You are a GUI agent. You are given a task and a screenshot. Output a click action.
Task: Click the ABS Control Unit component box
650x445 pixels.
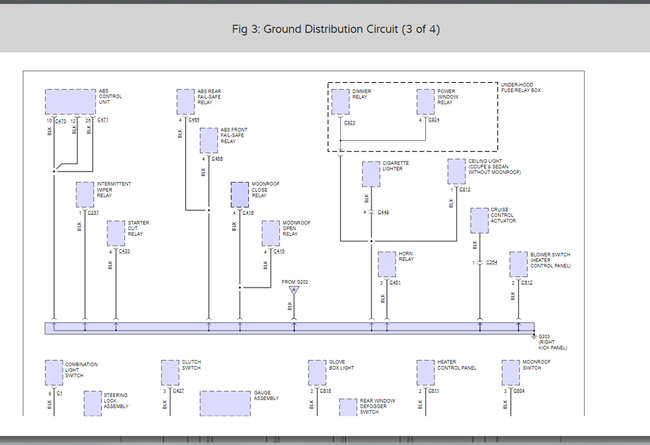click(x=69, y=102)
